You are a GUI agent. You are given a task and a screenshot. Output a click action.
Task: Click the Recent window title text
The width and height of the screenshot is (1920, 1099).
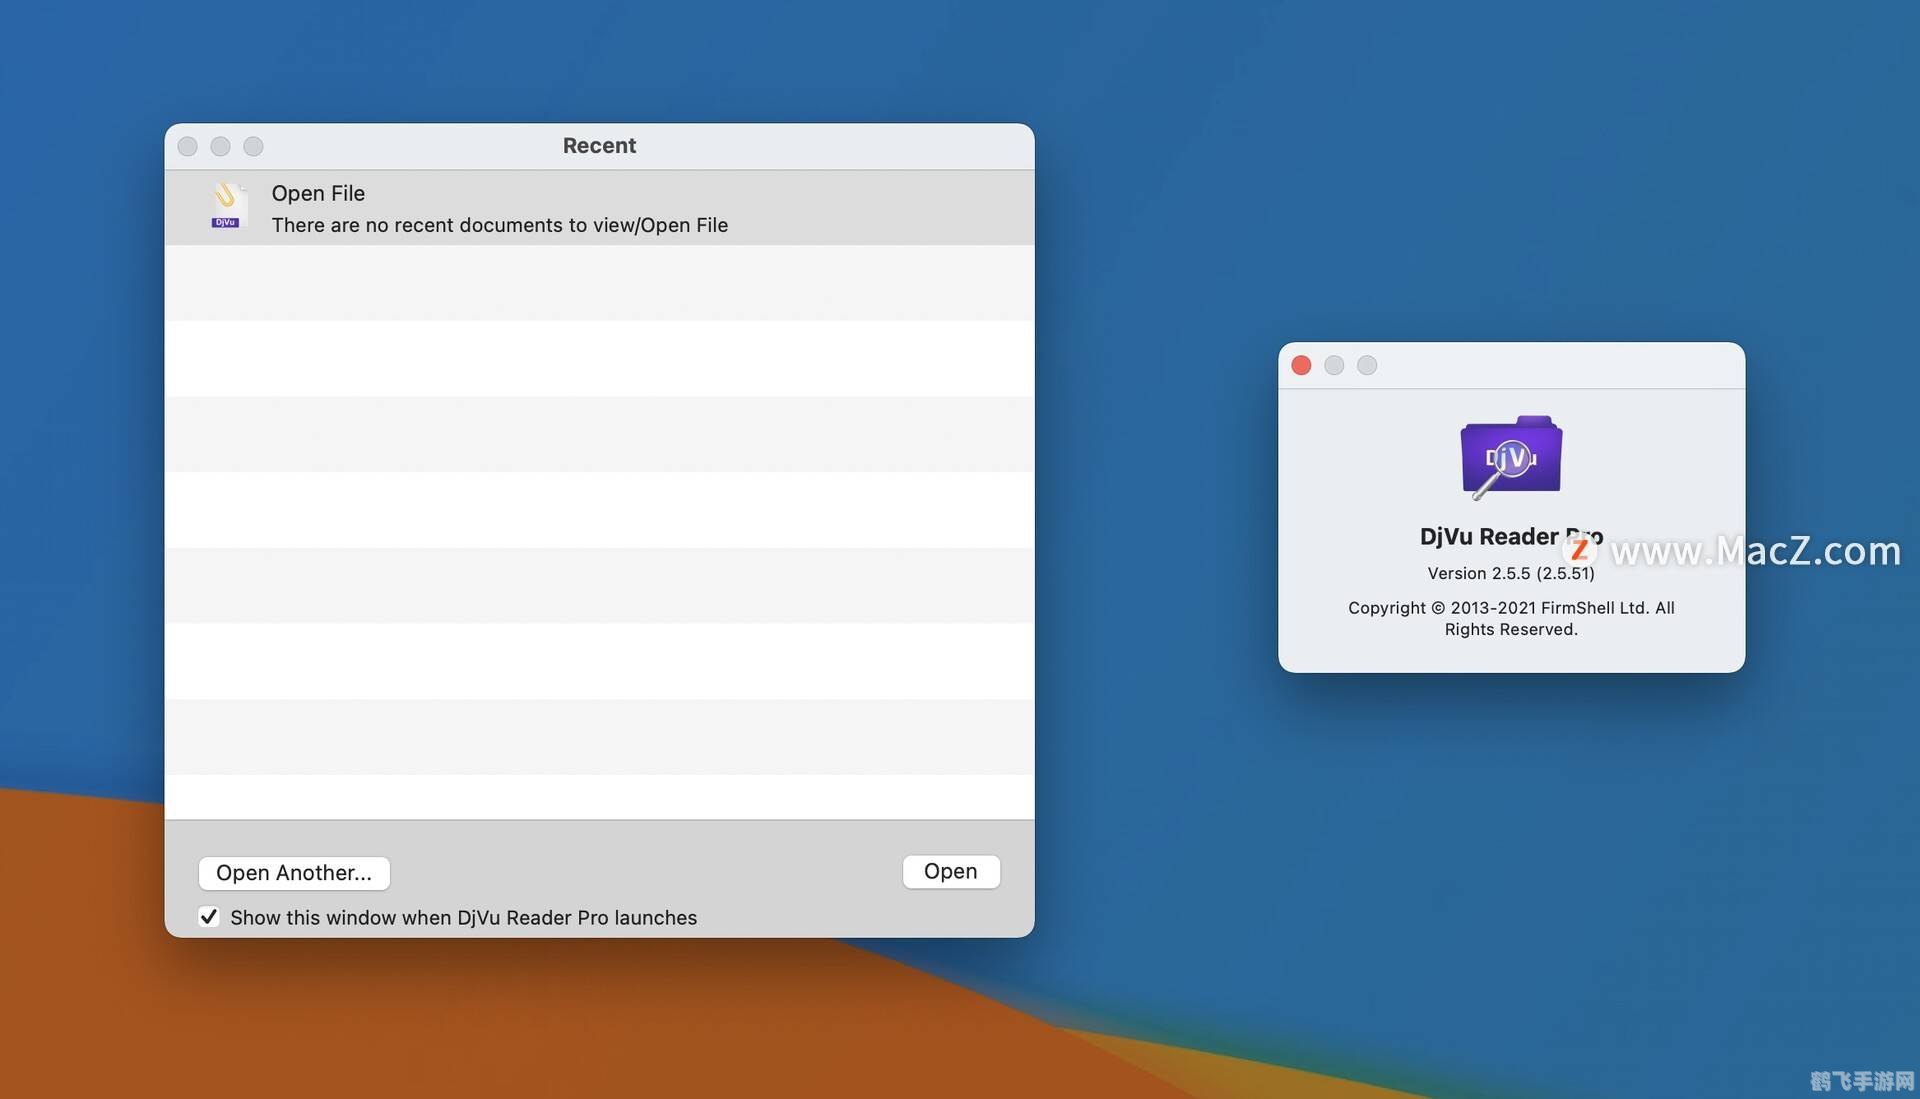(599, 146)
